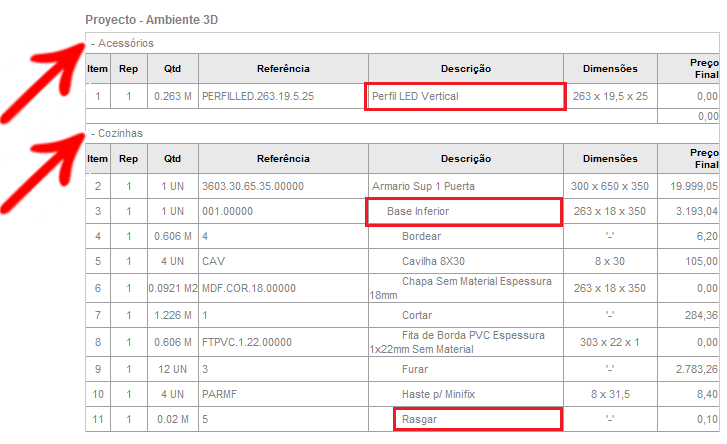Viewport: 727px width, 444px height.
Task: Select the Perfil LED Vertical description cell
Action: [x=466, y=96]
